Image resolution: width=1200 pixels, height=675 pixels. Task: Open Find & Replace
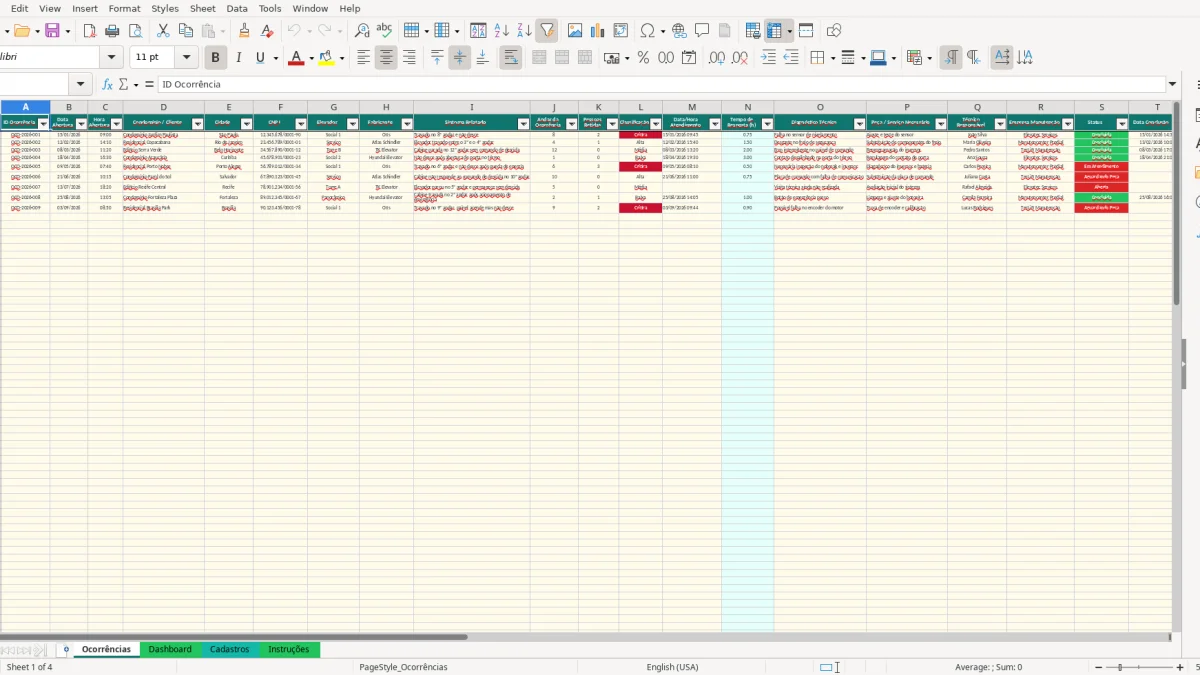362,31
